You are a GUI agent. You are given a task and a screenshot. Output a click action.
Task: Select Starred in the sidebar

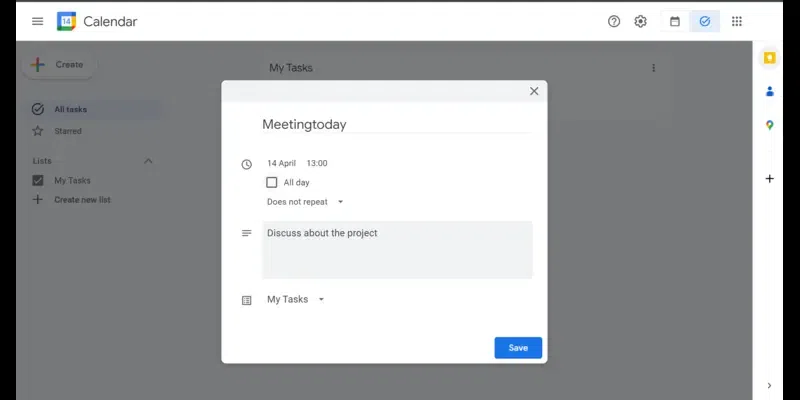(68, 131)
